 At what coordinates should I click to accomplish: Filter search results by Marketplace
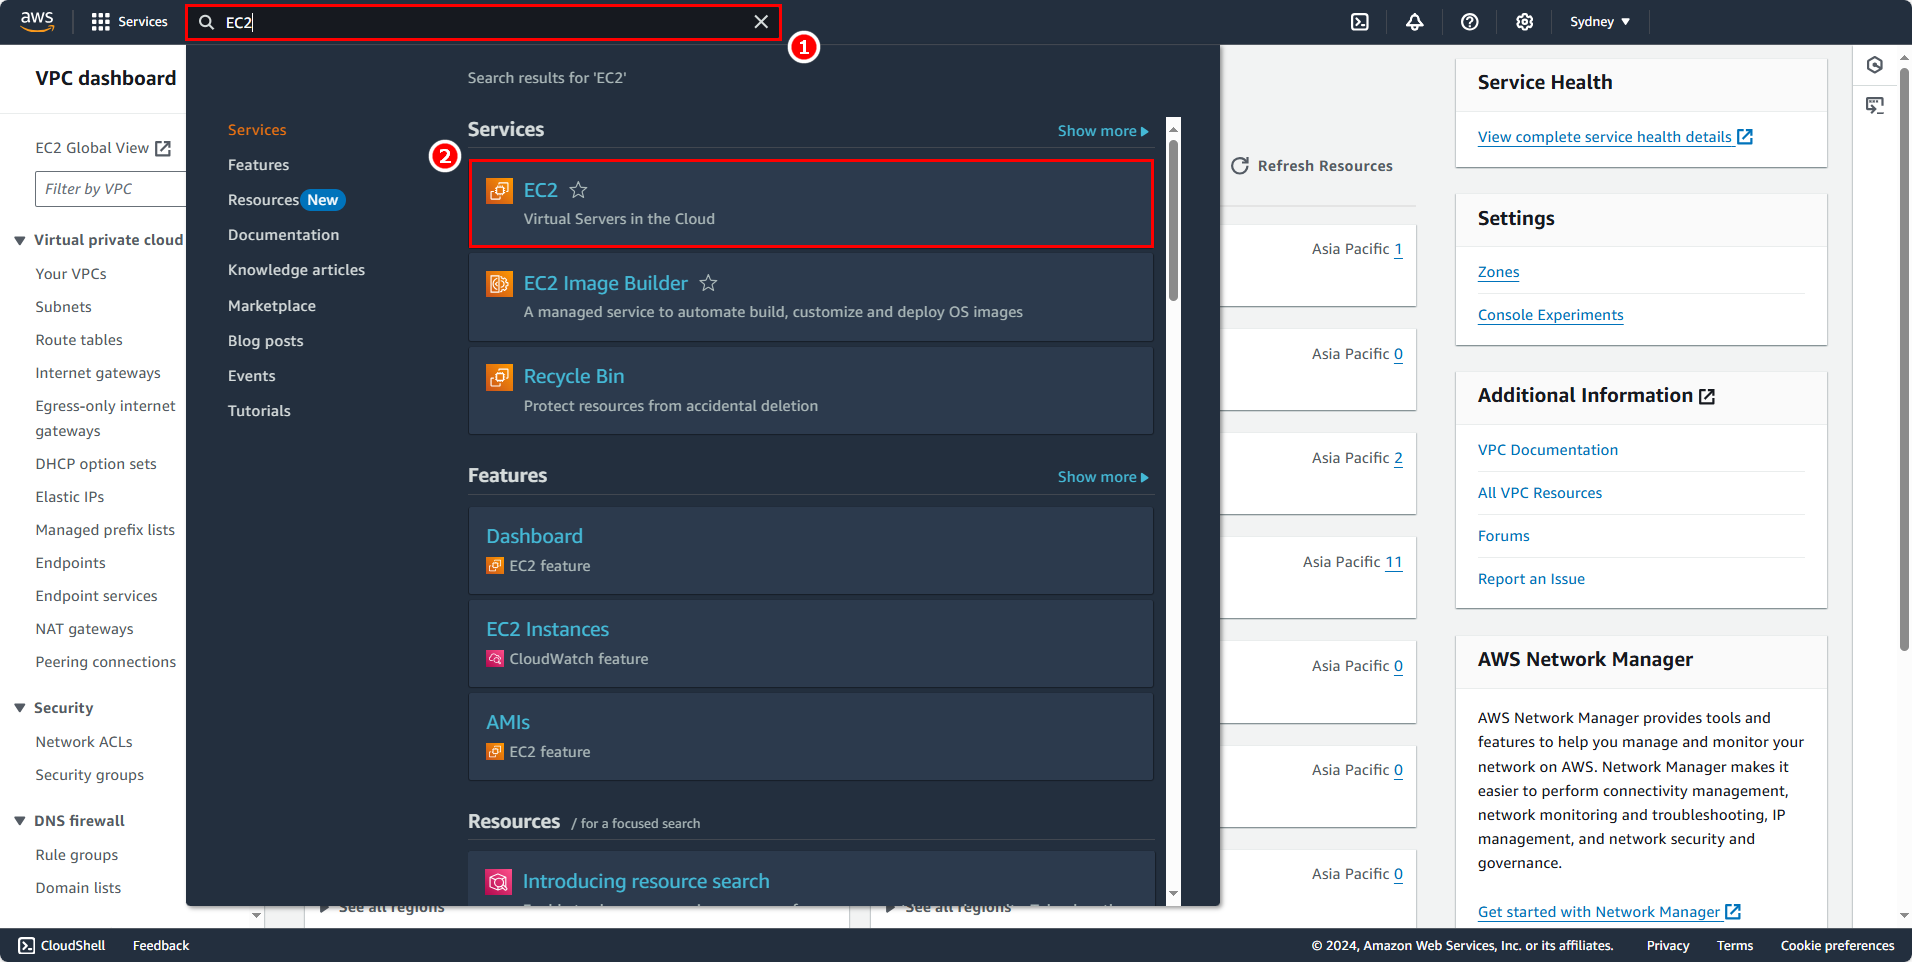click(271, 306)
